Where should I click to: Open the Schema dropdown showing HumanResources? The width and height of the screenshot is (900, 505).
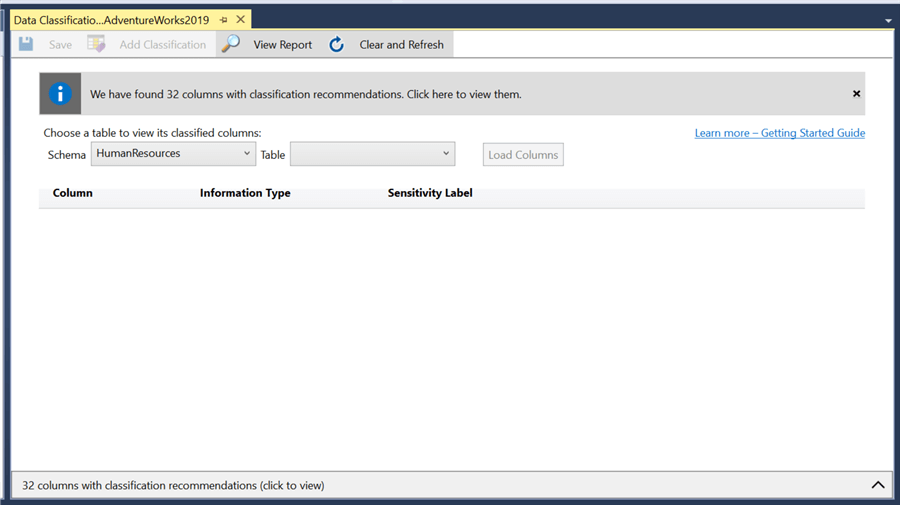pos(173,154)
